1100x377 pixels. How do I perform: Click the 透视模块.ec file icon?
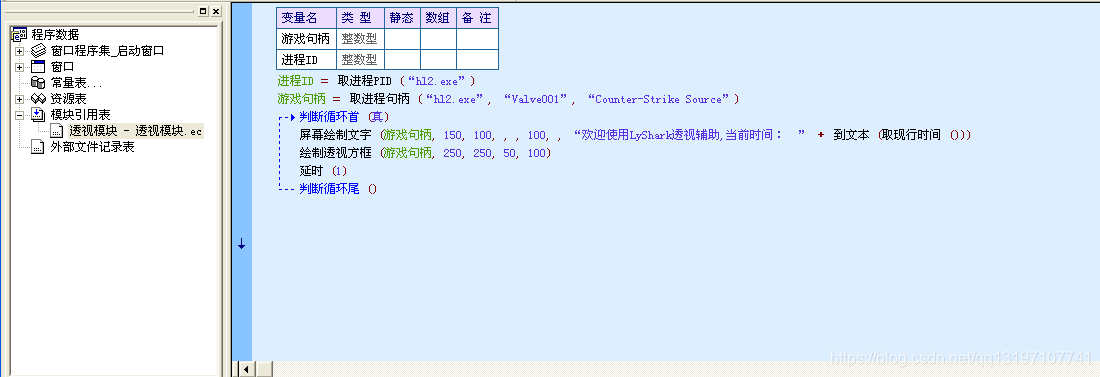tap(58, 131)
